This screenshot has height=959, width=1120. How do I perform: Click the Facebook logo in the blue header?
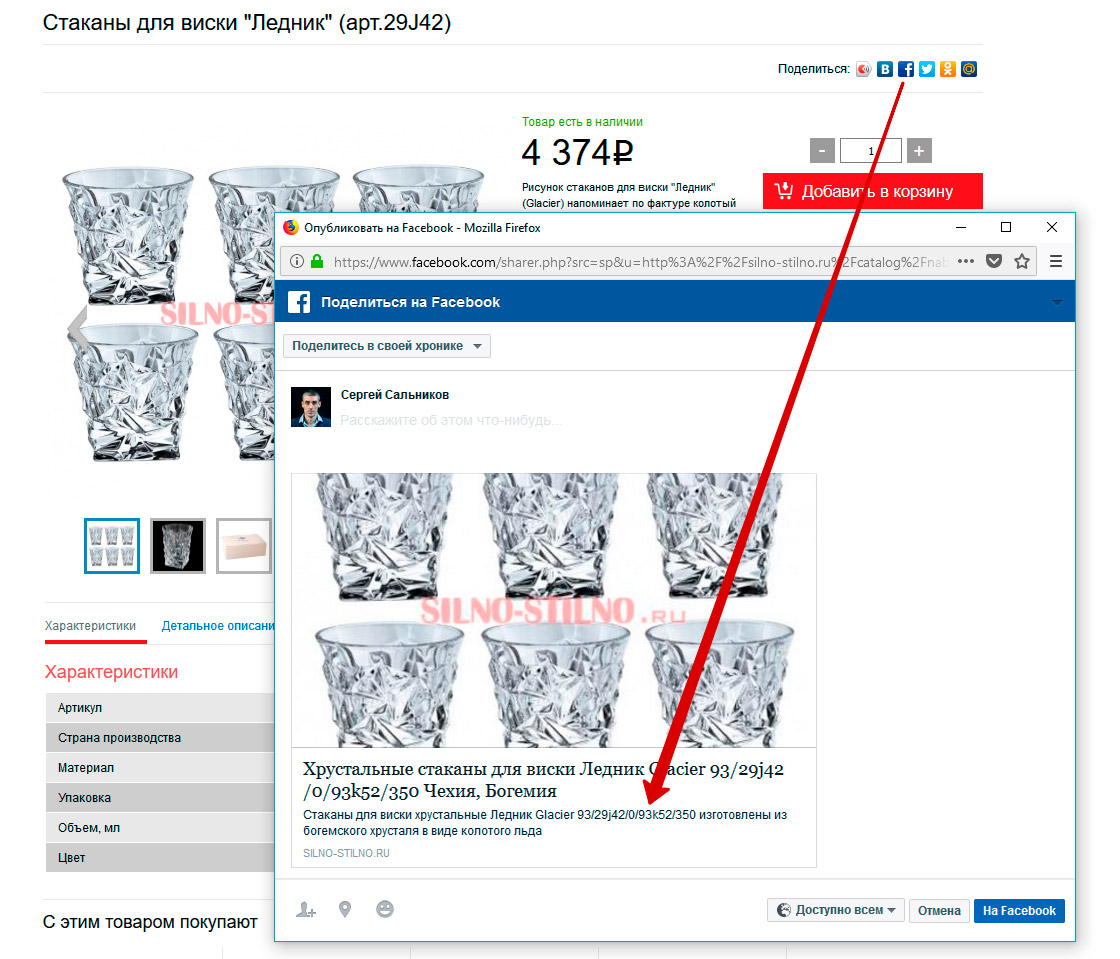coord(299,302)
